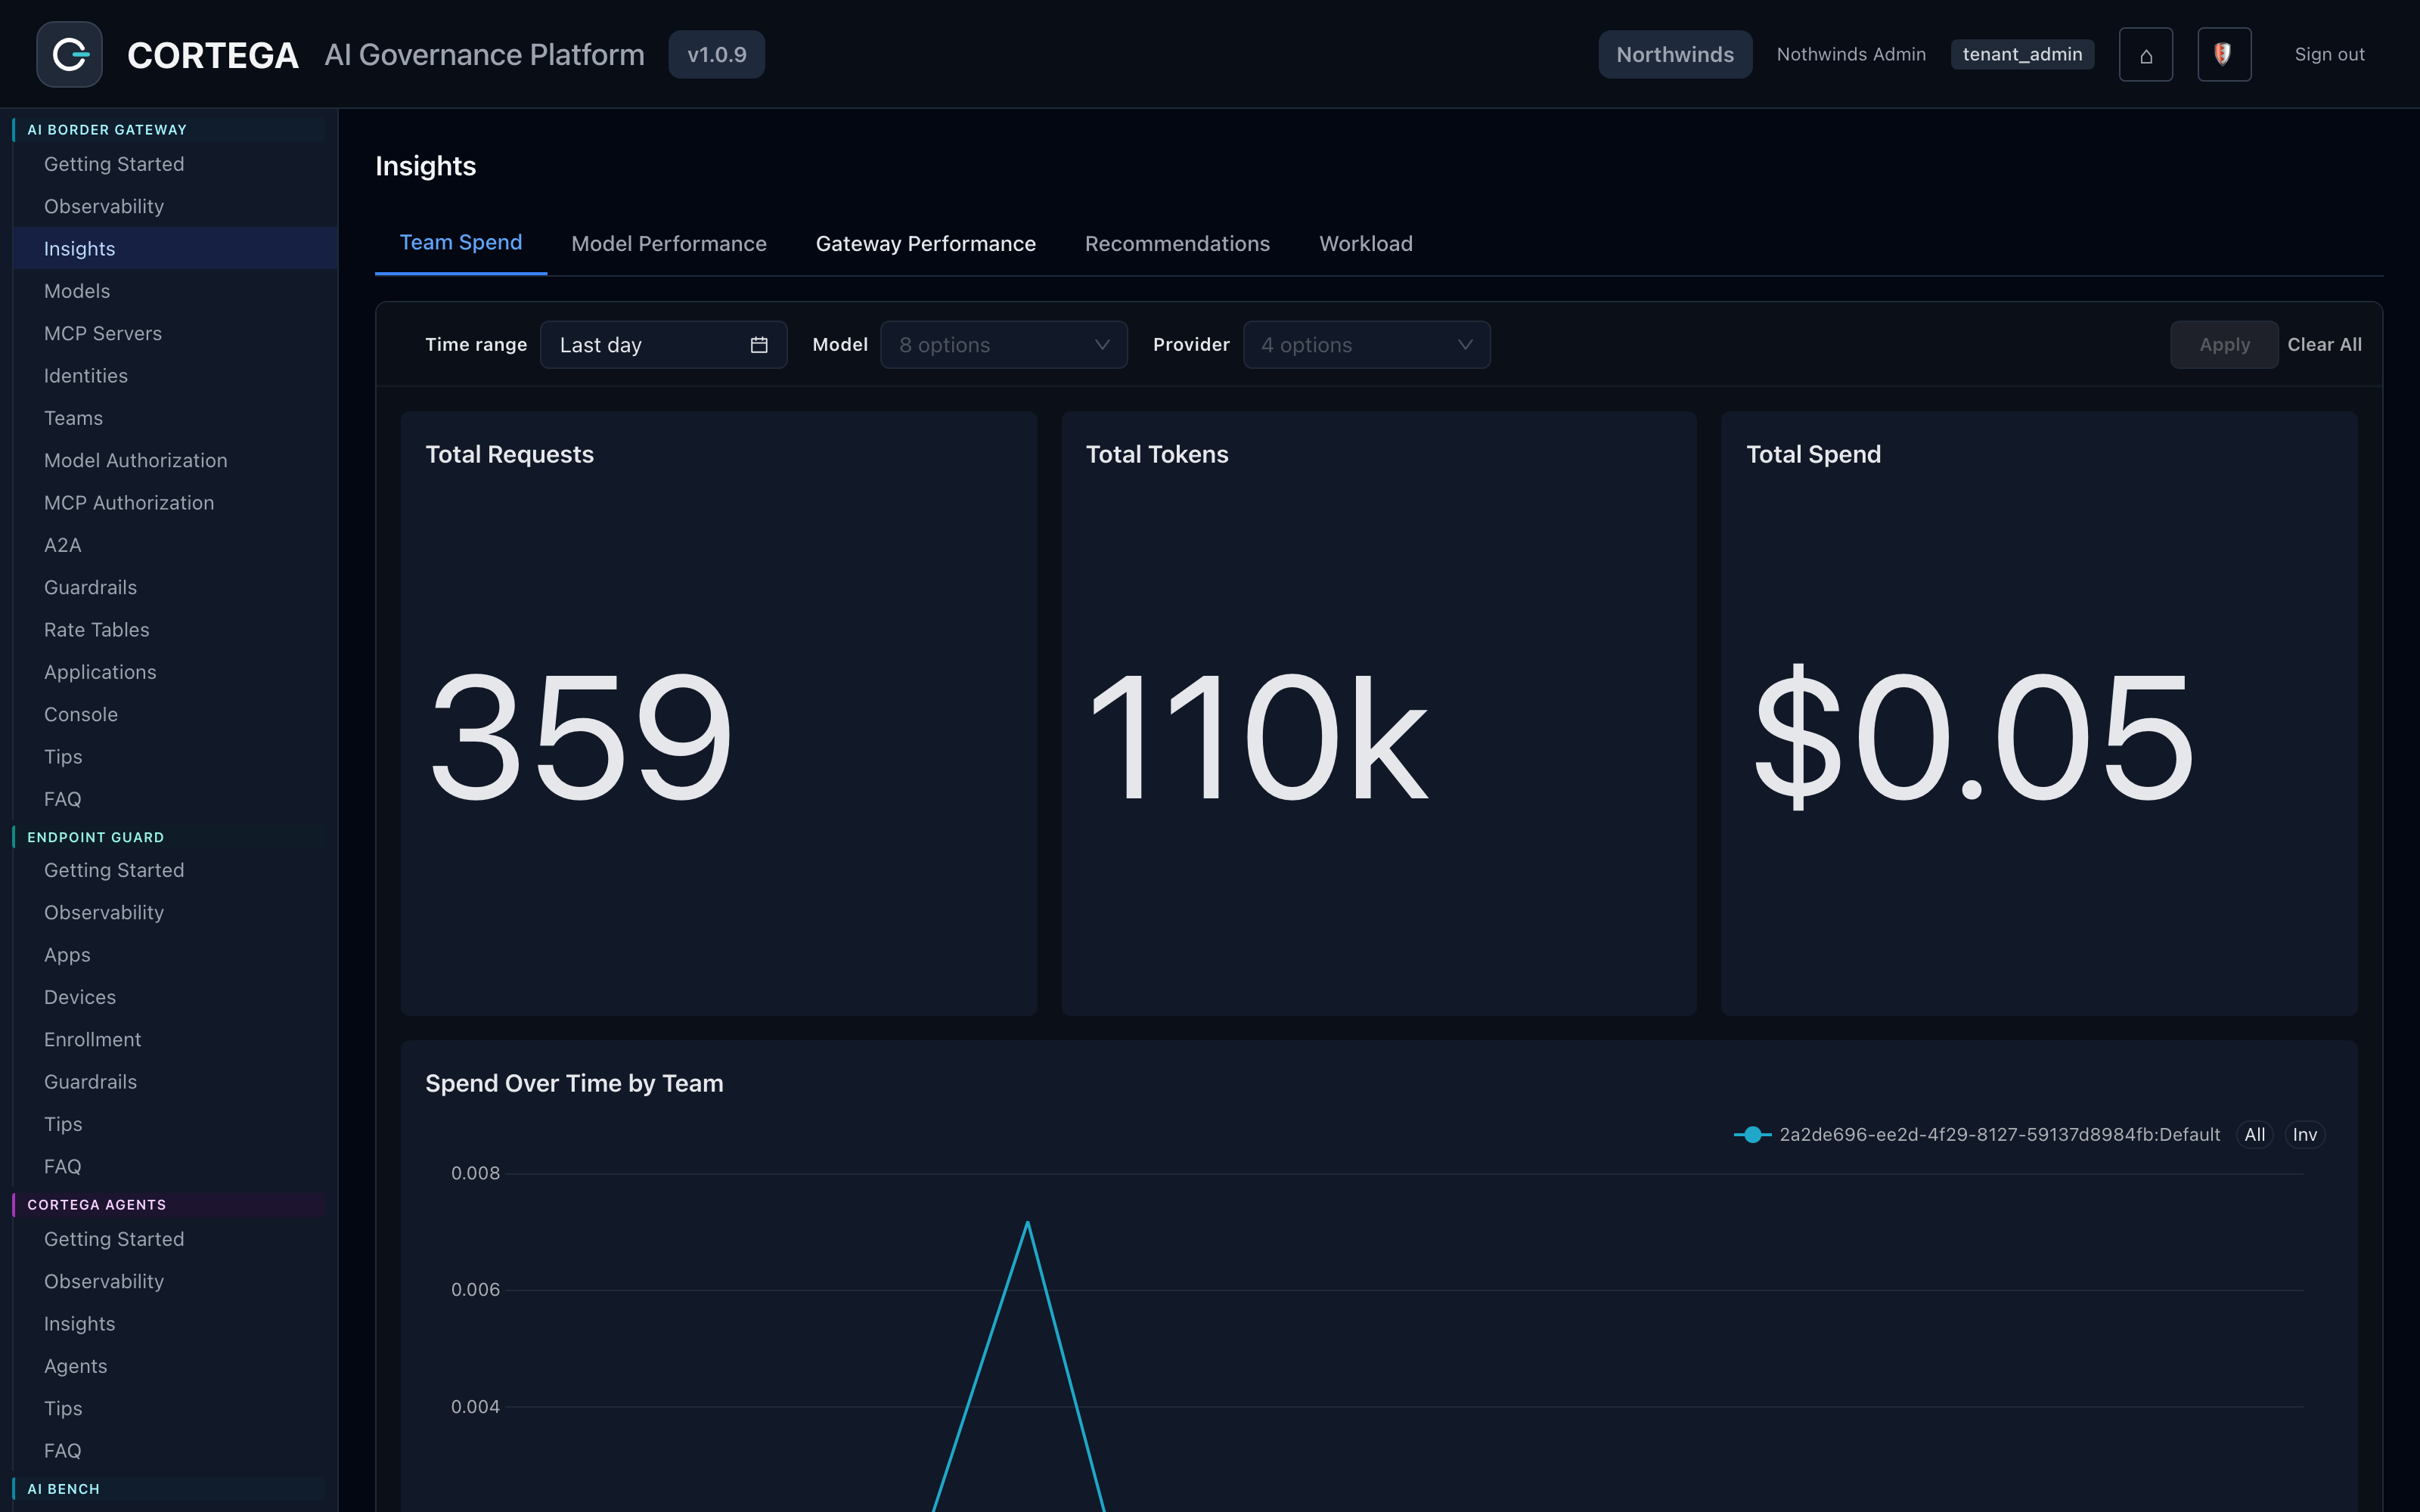The image size is (2420, 1512).
Task: Switch to the Model Performance tab
Action: coord(668,244)
